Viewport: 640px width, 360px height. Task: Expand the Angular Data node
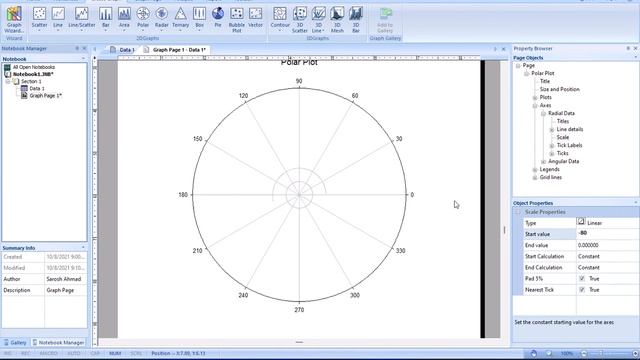(543, 162)
